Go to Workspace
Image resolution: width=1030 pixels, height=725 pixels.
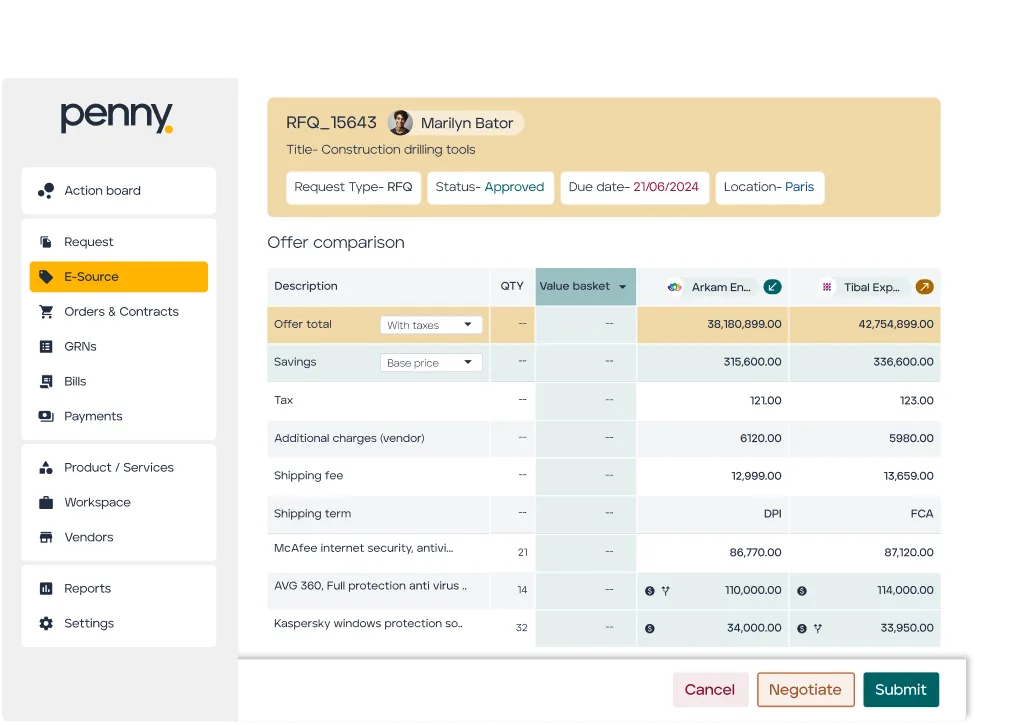point(119,502)
